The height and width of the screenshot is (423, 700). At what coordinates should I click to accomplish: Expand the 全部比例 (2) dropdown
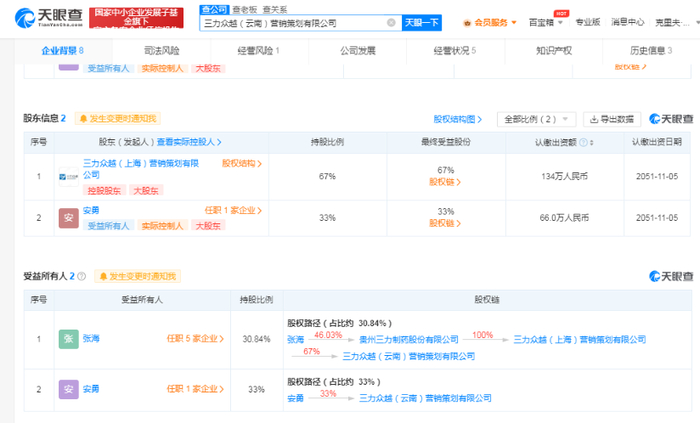click(536, 119)
